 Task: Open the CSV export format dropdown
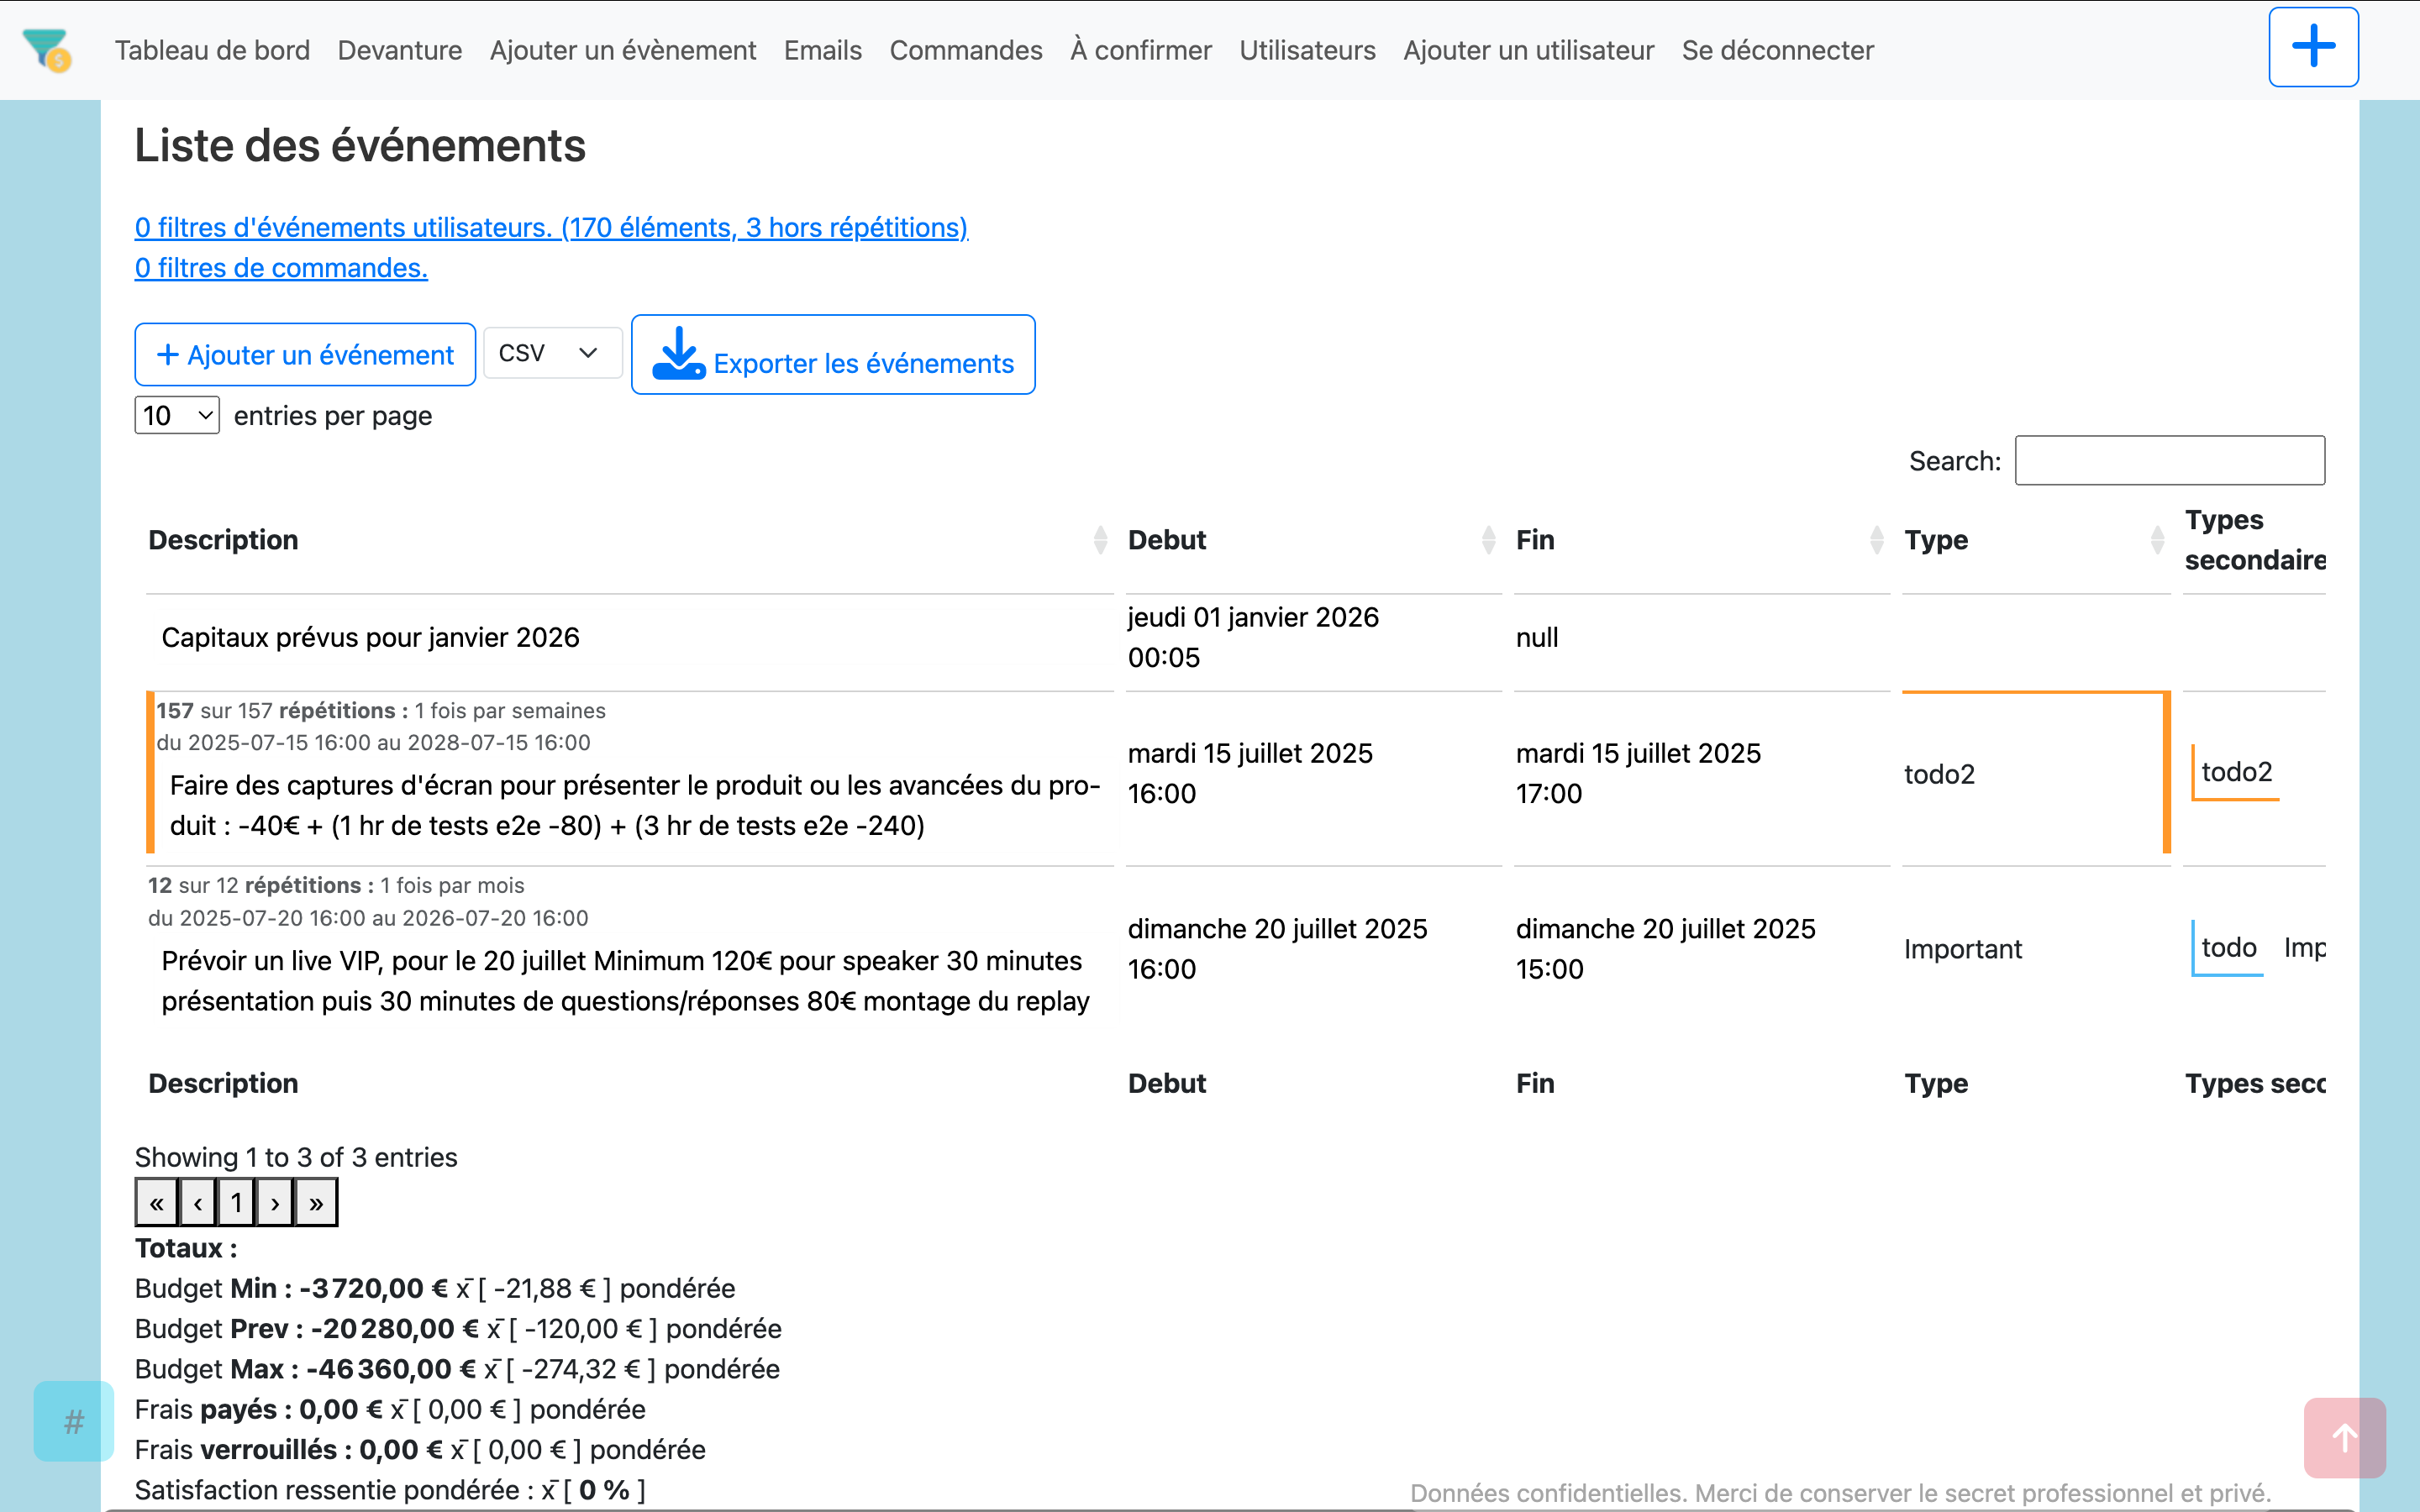tap(552, 353)
